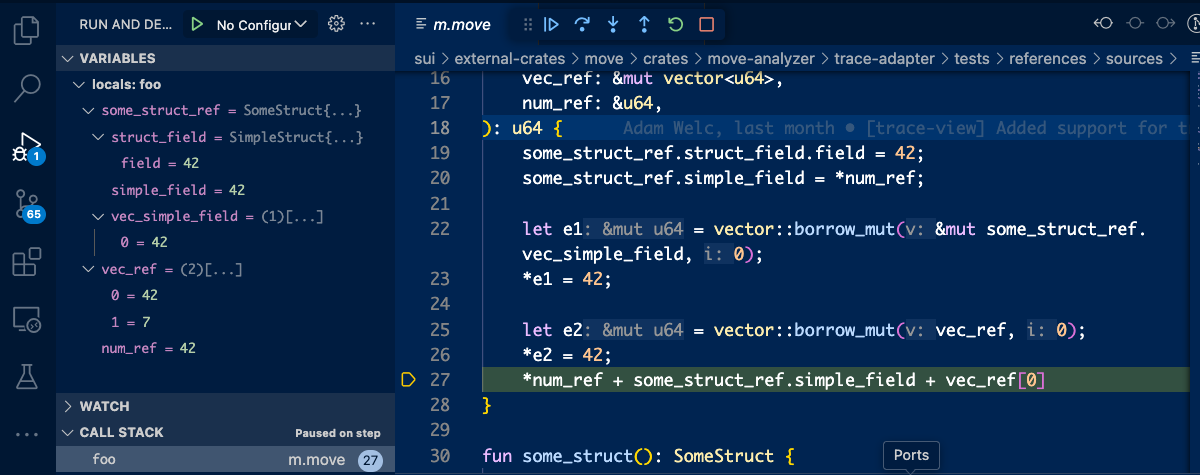Stop the debugging session
The image size is (1200, 475).
[706, 24]
